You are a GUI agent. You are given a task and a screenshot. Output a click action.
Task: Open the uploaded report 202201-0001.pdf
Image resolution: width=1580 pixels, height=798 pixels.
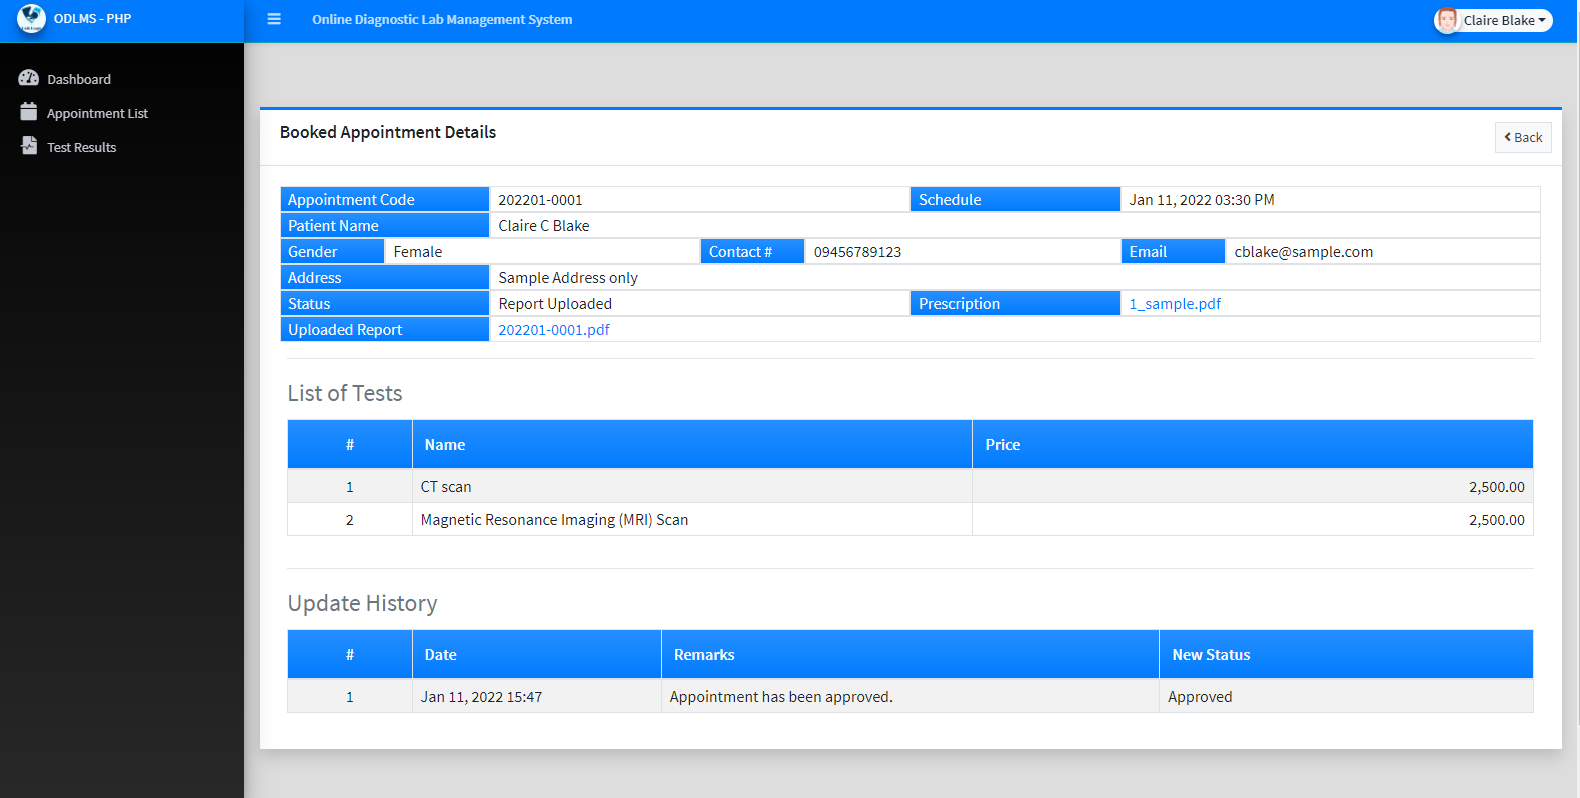tap(554, 330)
